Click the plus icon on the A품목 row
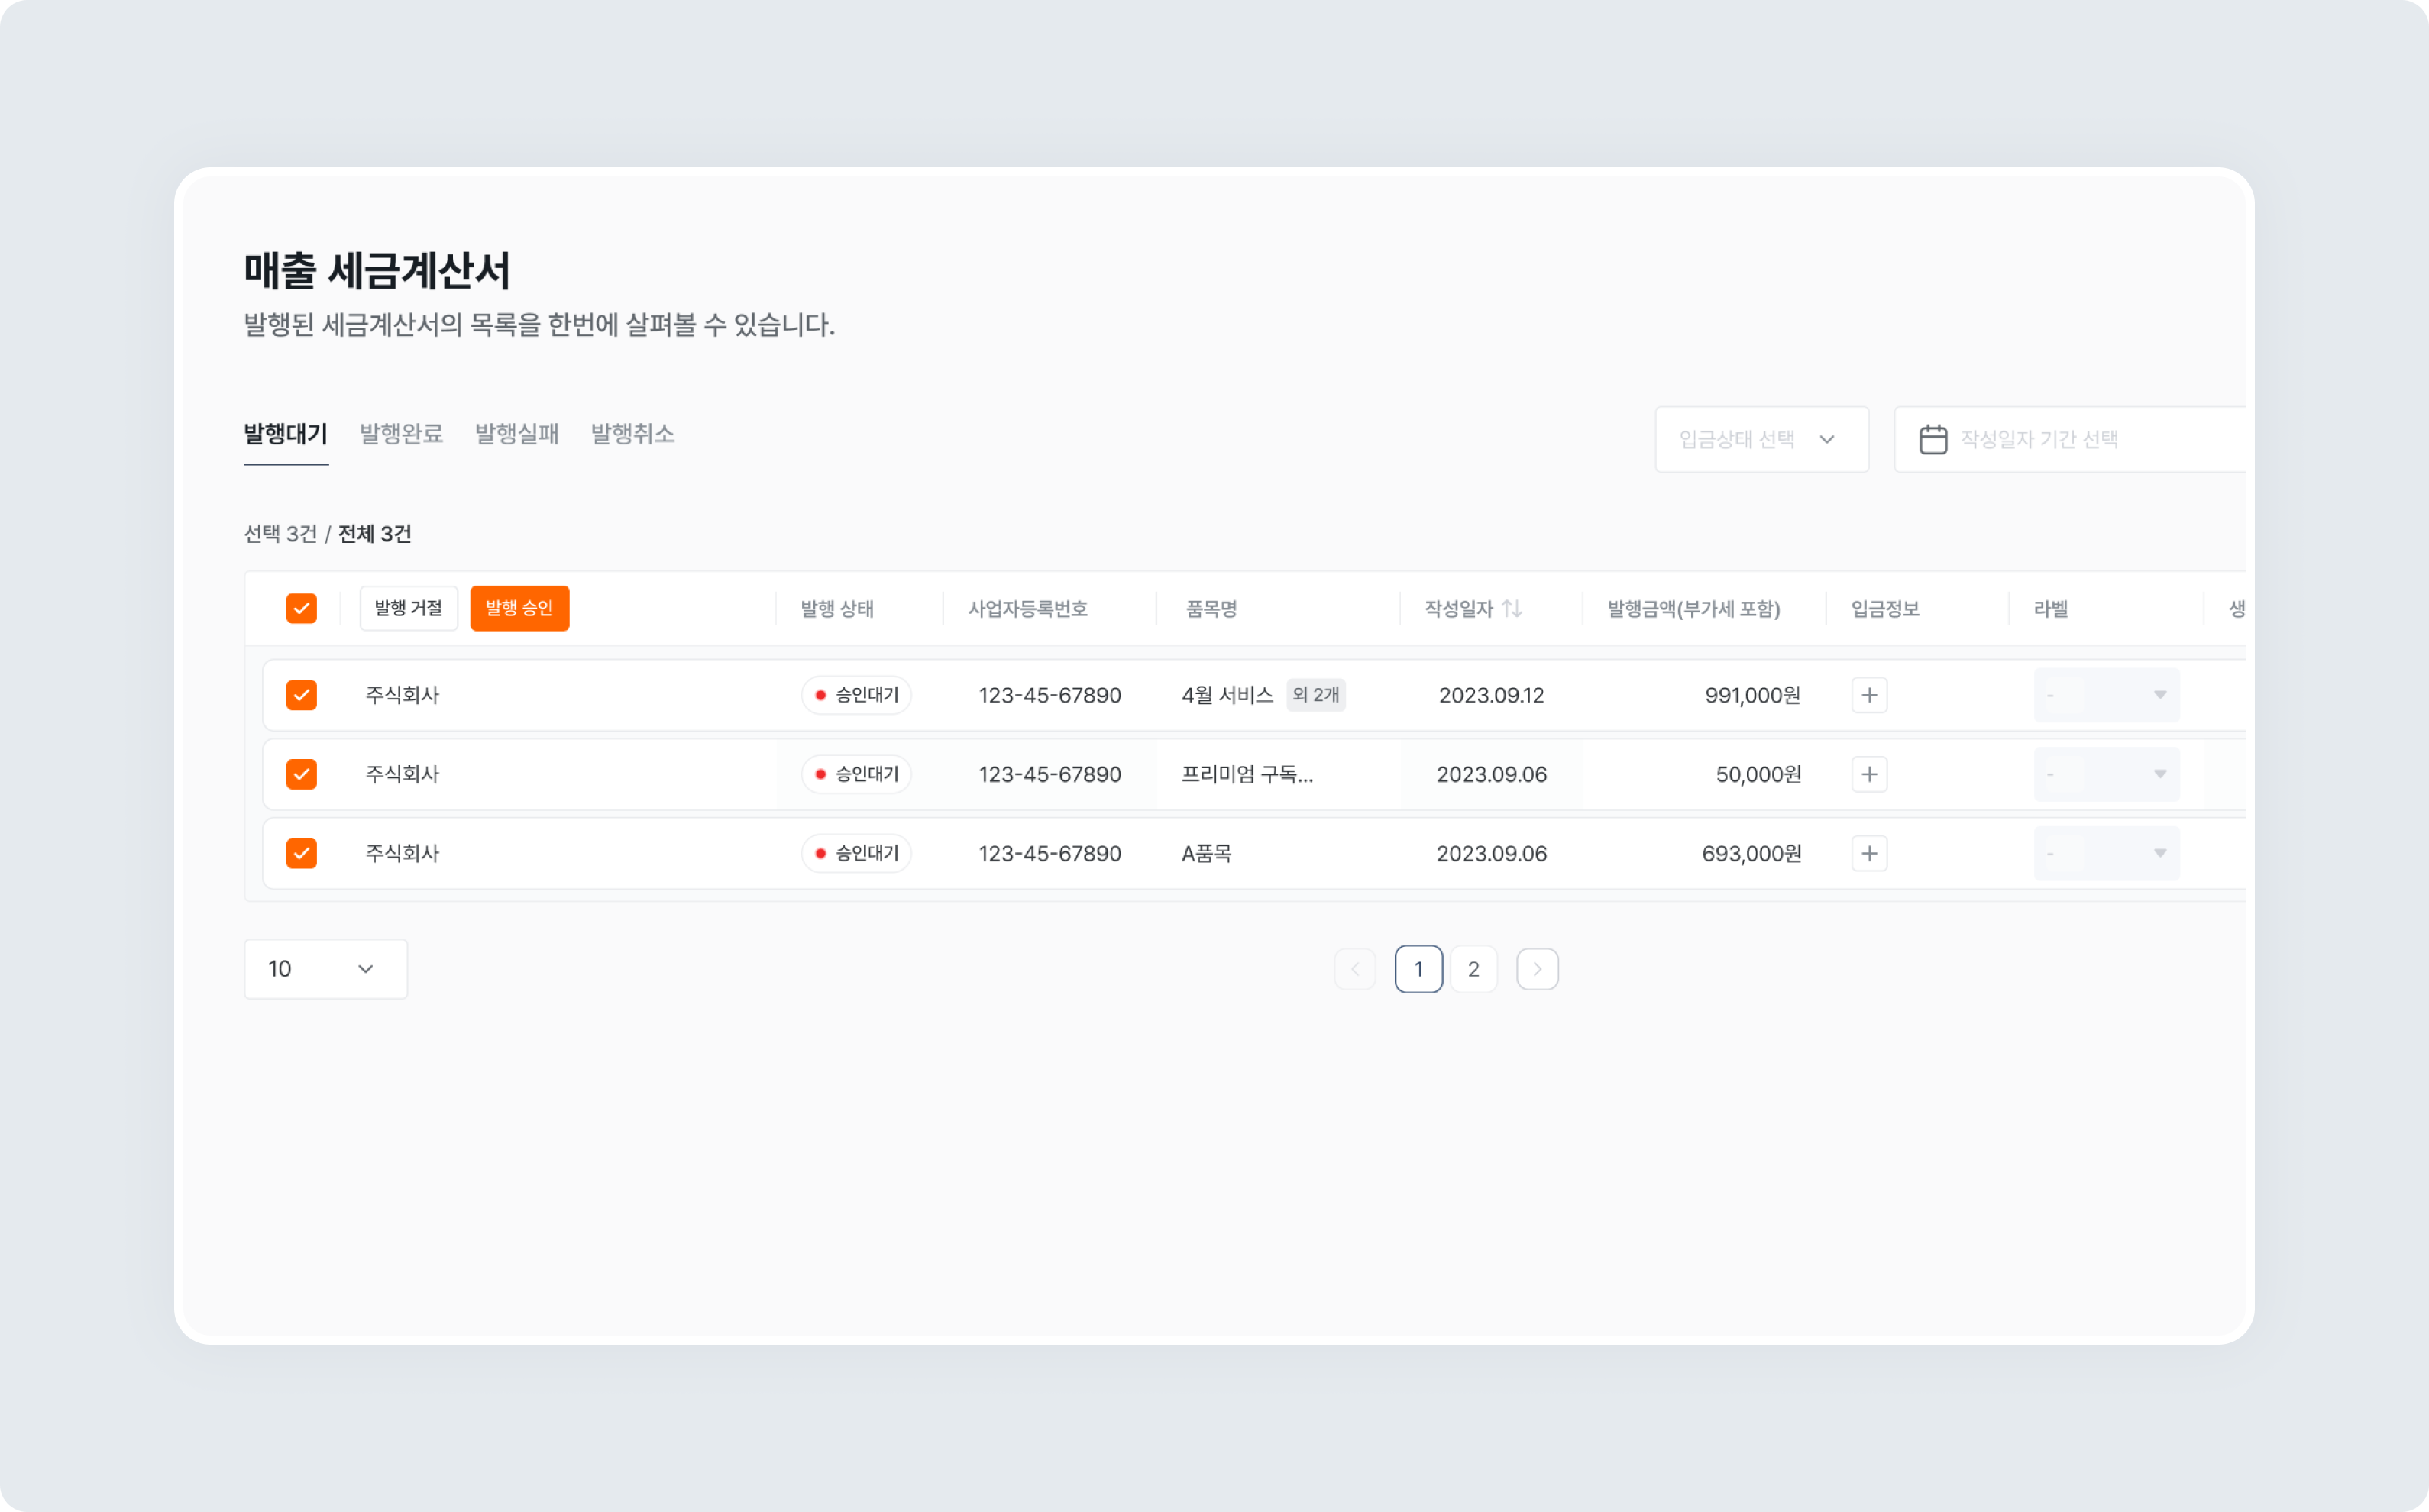Viewport: 2429px width, 1512px height. point(1870,853)
